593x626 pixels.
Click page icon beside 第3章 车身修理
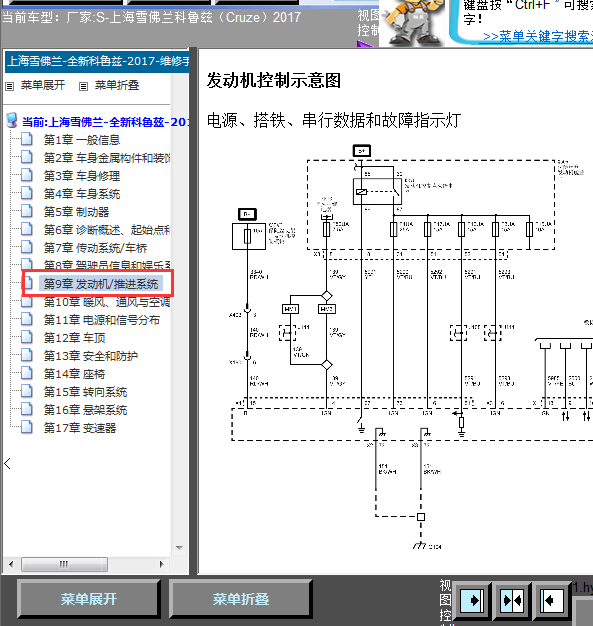pos(27,175)
